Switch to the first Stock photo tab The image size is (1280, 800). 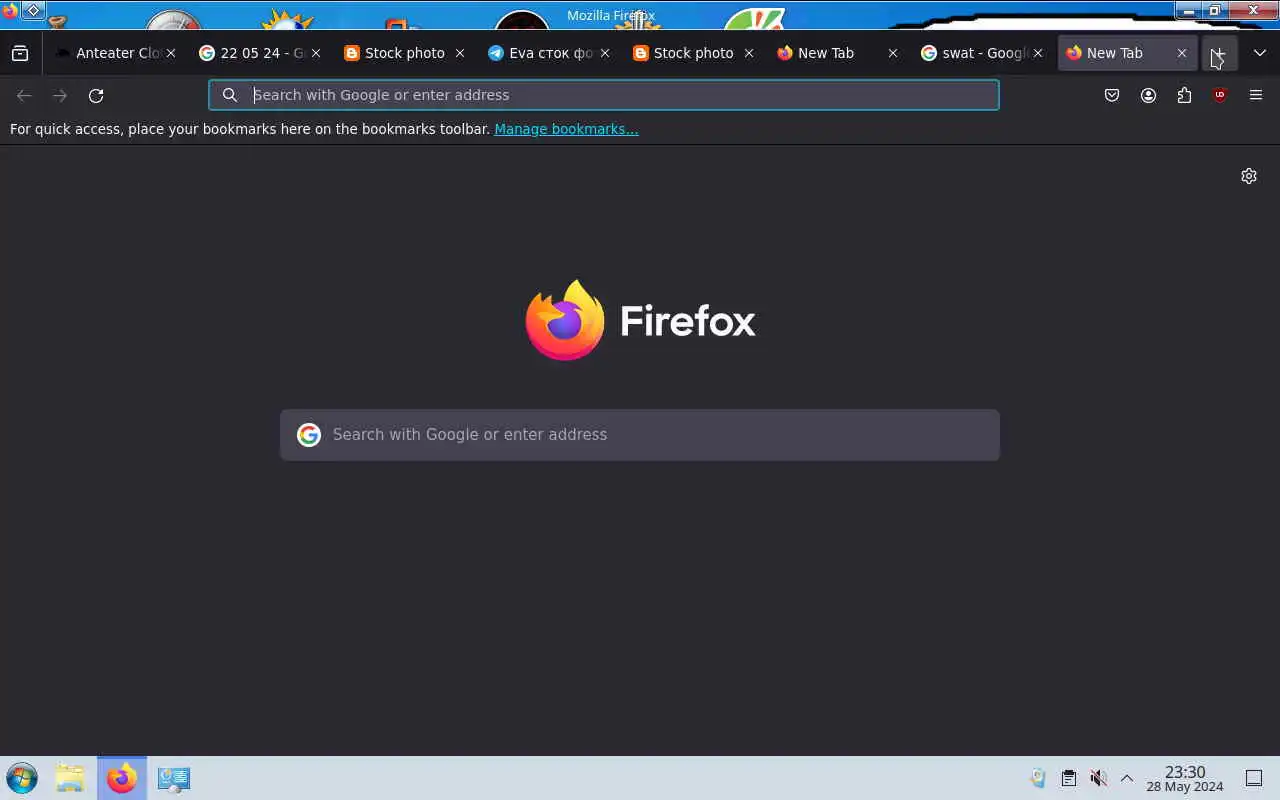point(405,53)
